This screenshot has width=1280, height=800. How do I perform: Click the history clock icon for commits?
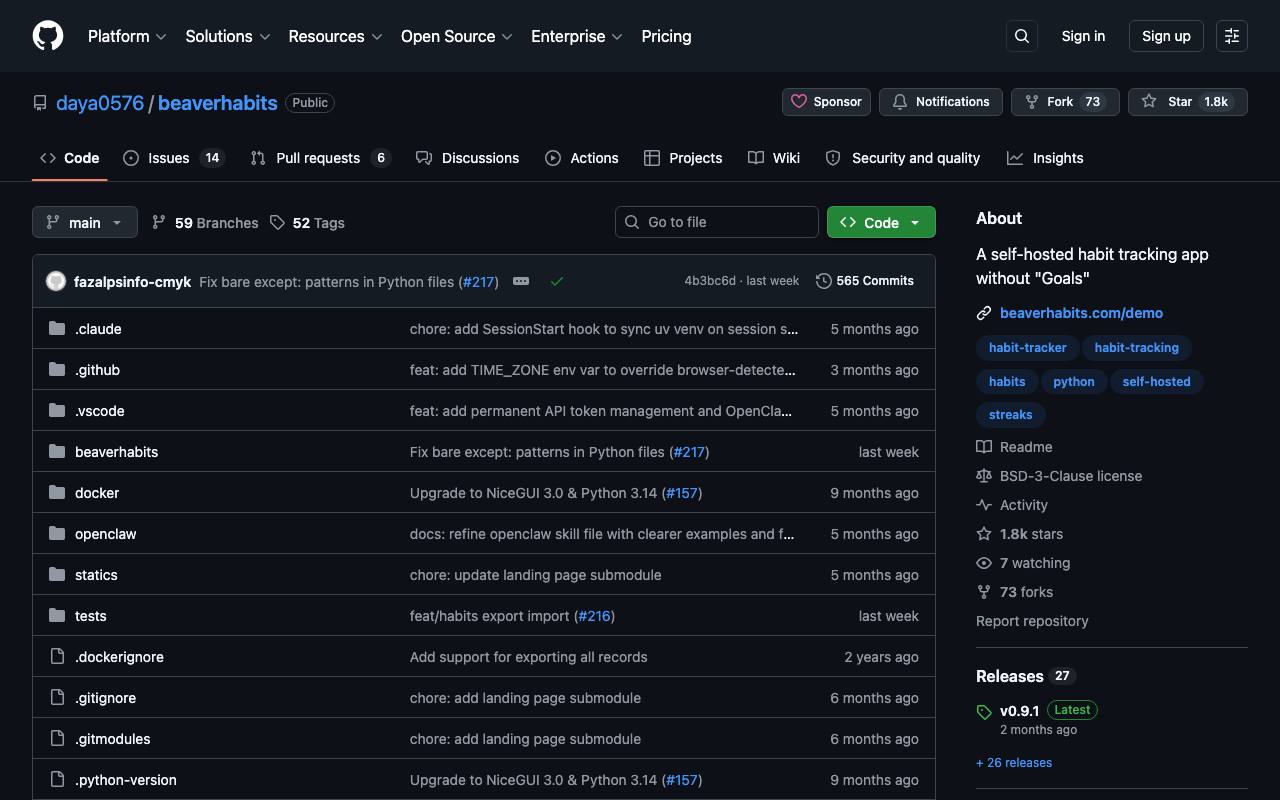(x=824, y=281)
